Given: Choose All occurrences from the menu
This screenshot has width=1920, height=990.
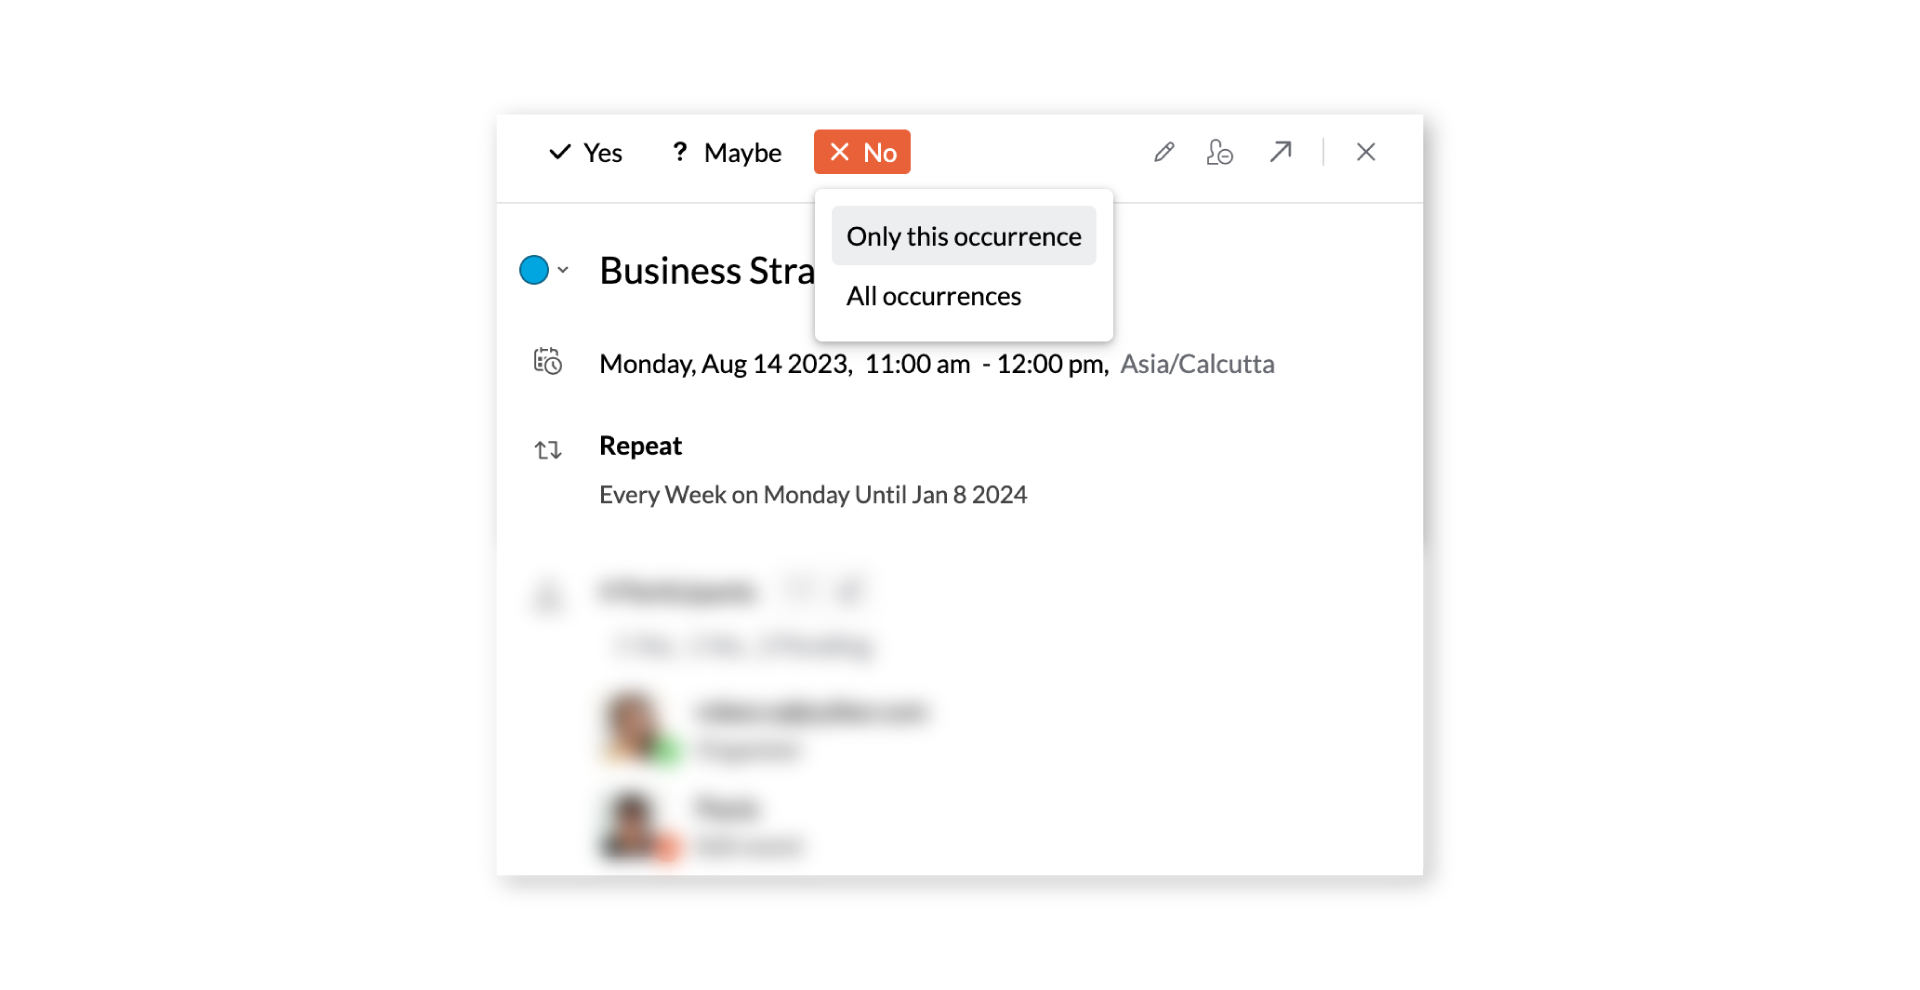Looking at the screenshot, I should [933, 295].
